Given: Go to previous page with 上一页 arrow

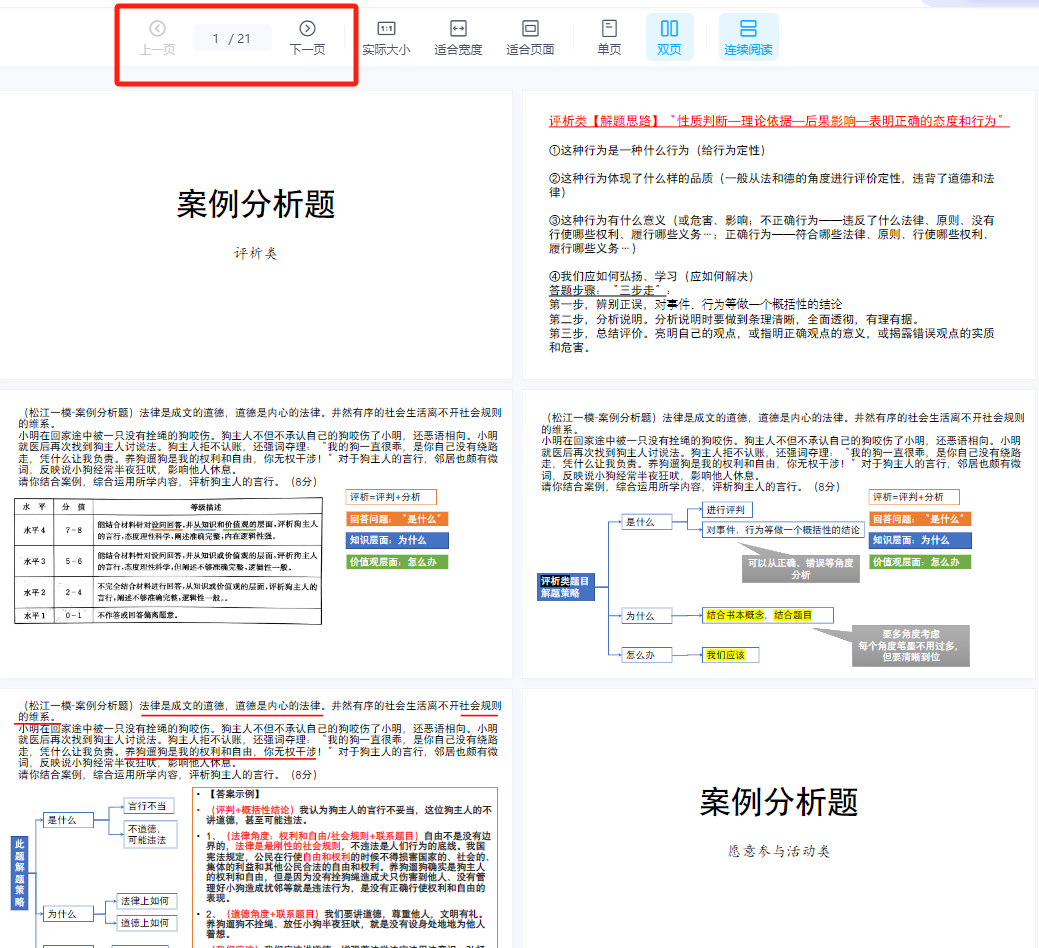Looking at the screenshot, I should (x=157, y=38).
